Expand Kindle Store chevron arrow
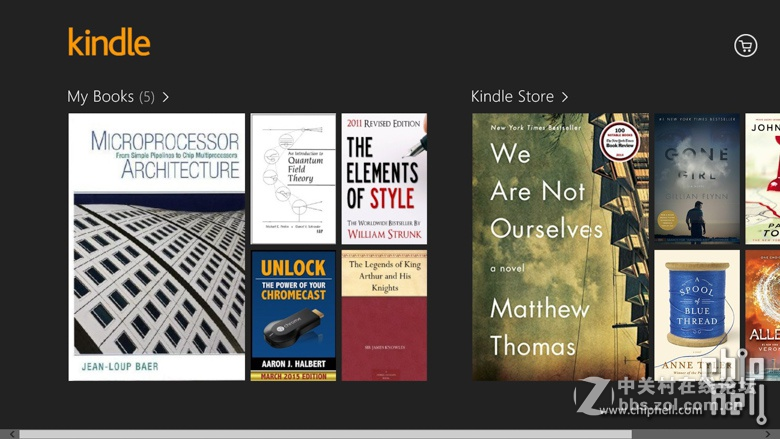Screen dimensions: 780x439 pos(565,96)
